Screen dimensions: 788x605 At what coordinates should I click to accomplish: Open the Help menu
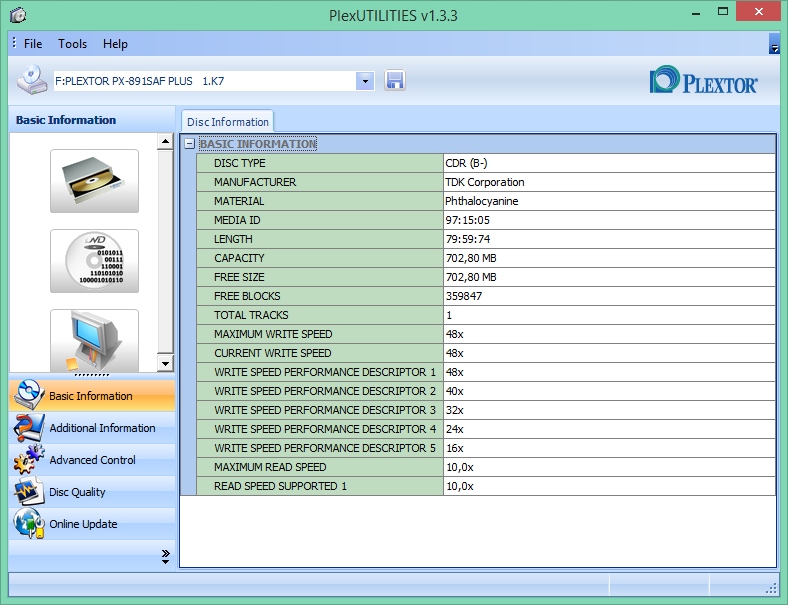click(115, 44)
